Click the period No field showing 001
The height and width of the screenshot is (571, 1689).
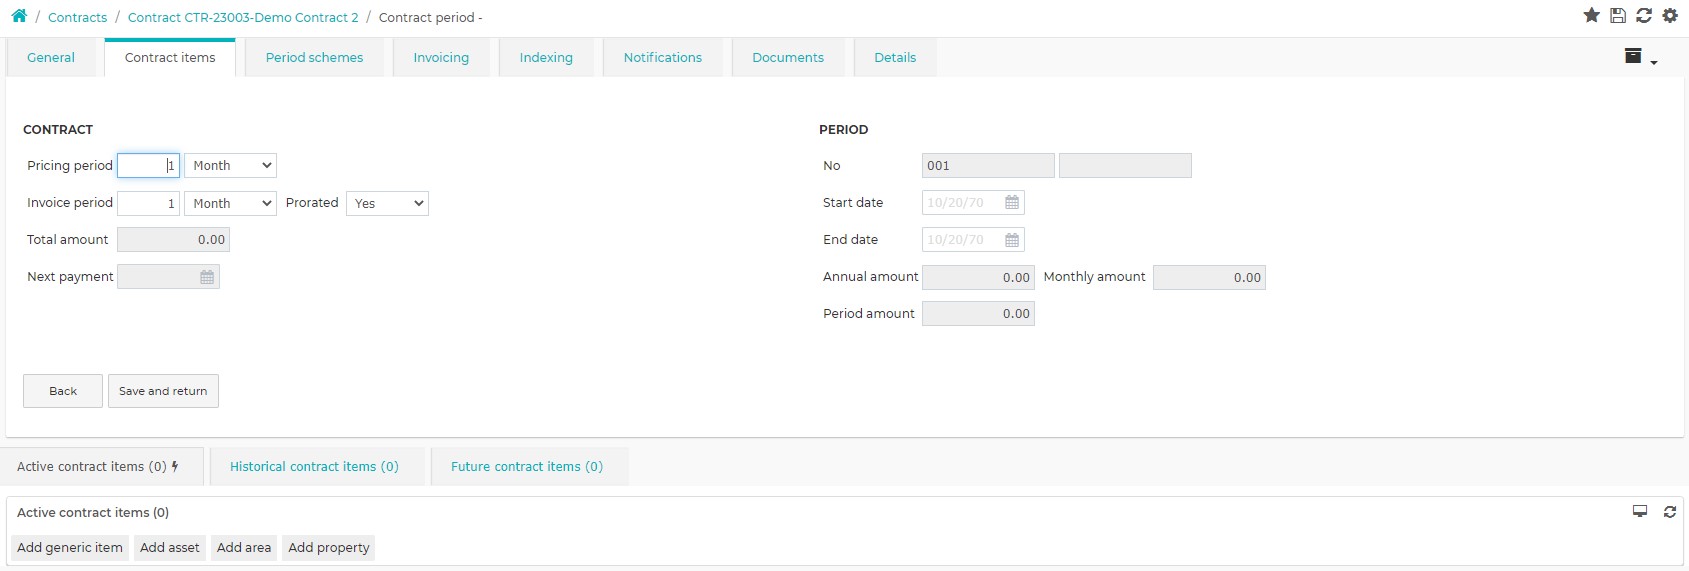pos(988,166)
